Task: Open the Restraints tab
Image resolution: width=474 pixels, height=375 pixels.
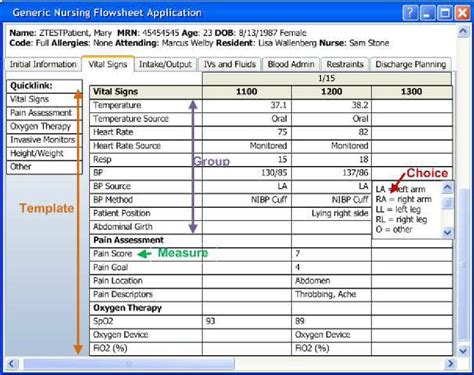Action: [345, 64]
